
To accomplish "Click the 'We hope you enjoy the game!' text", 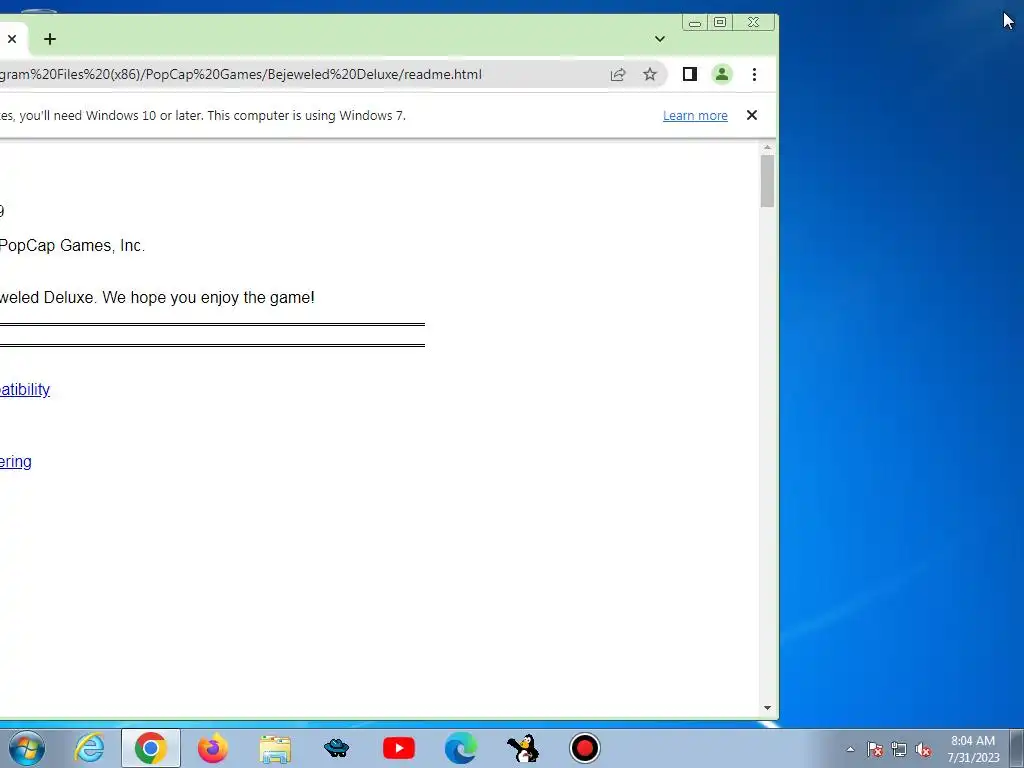I will [208, 298].
